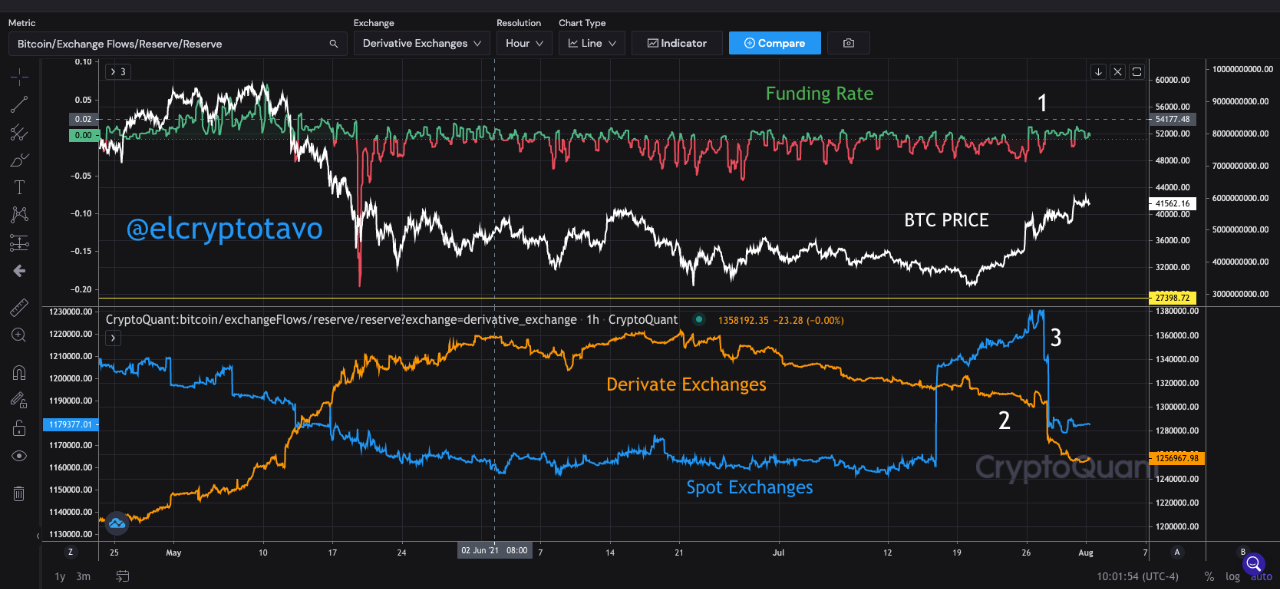
Task: Open the Indicator panel
Action: coord(676,43)
